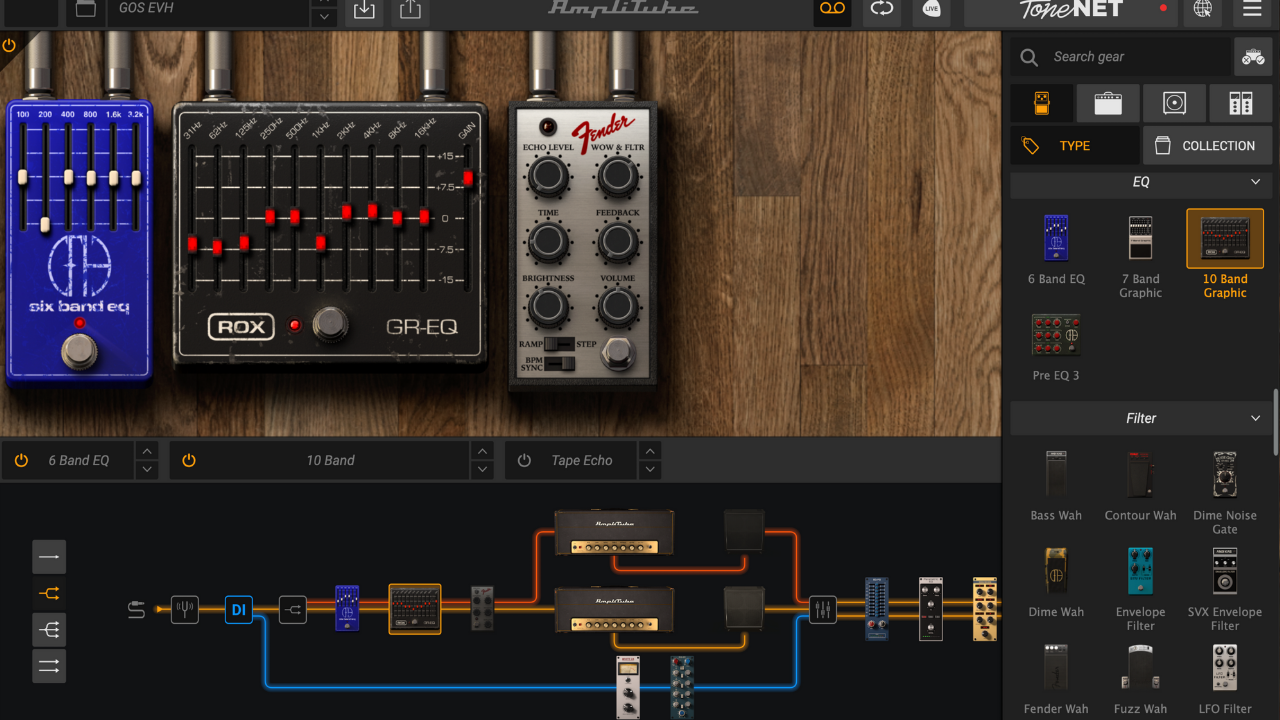This screenshot has width=1280, height=720.
Task: Switch to the amps gear tab
Action: click(1108, 103)
